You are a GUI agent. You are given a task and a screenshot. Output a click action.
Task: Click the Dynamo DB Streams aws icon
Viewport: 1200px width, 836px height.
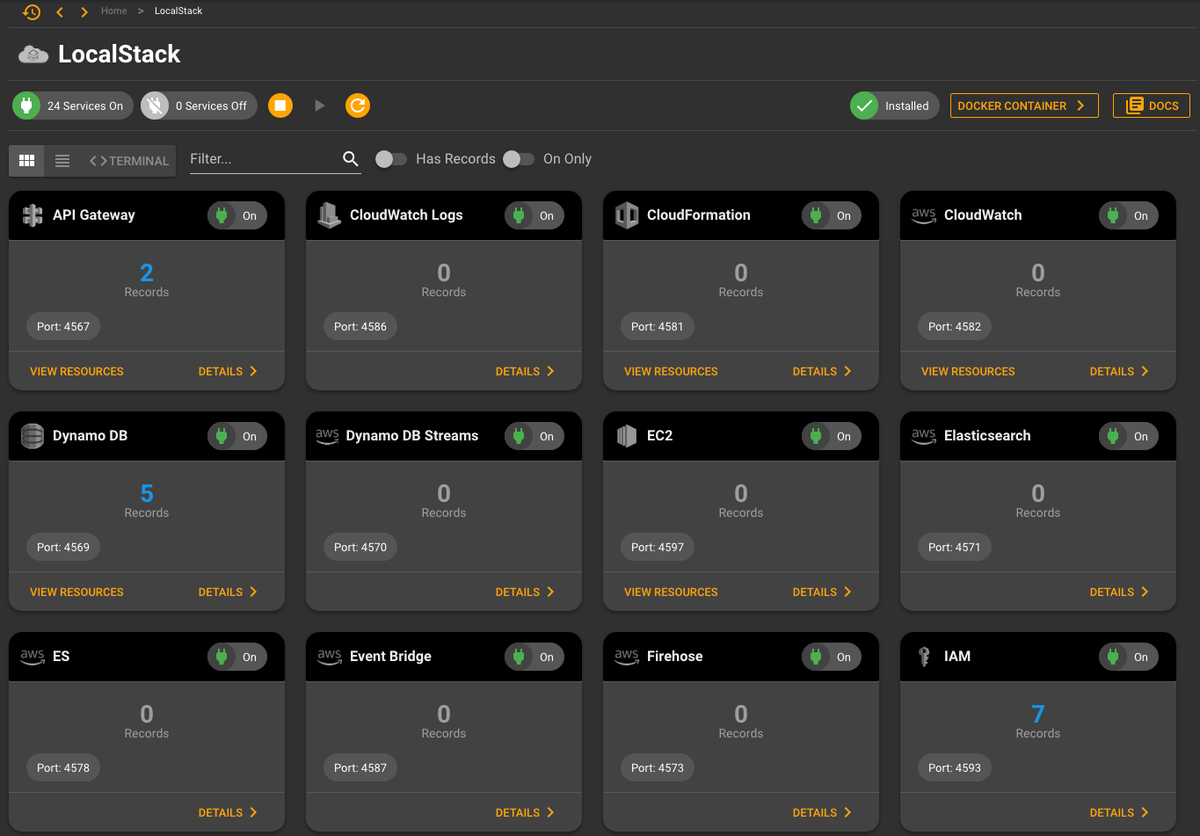pos(327,436)
